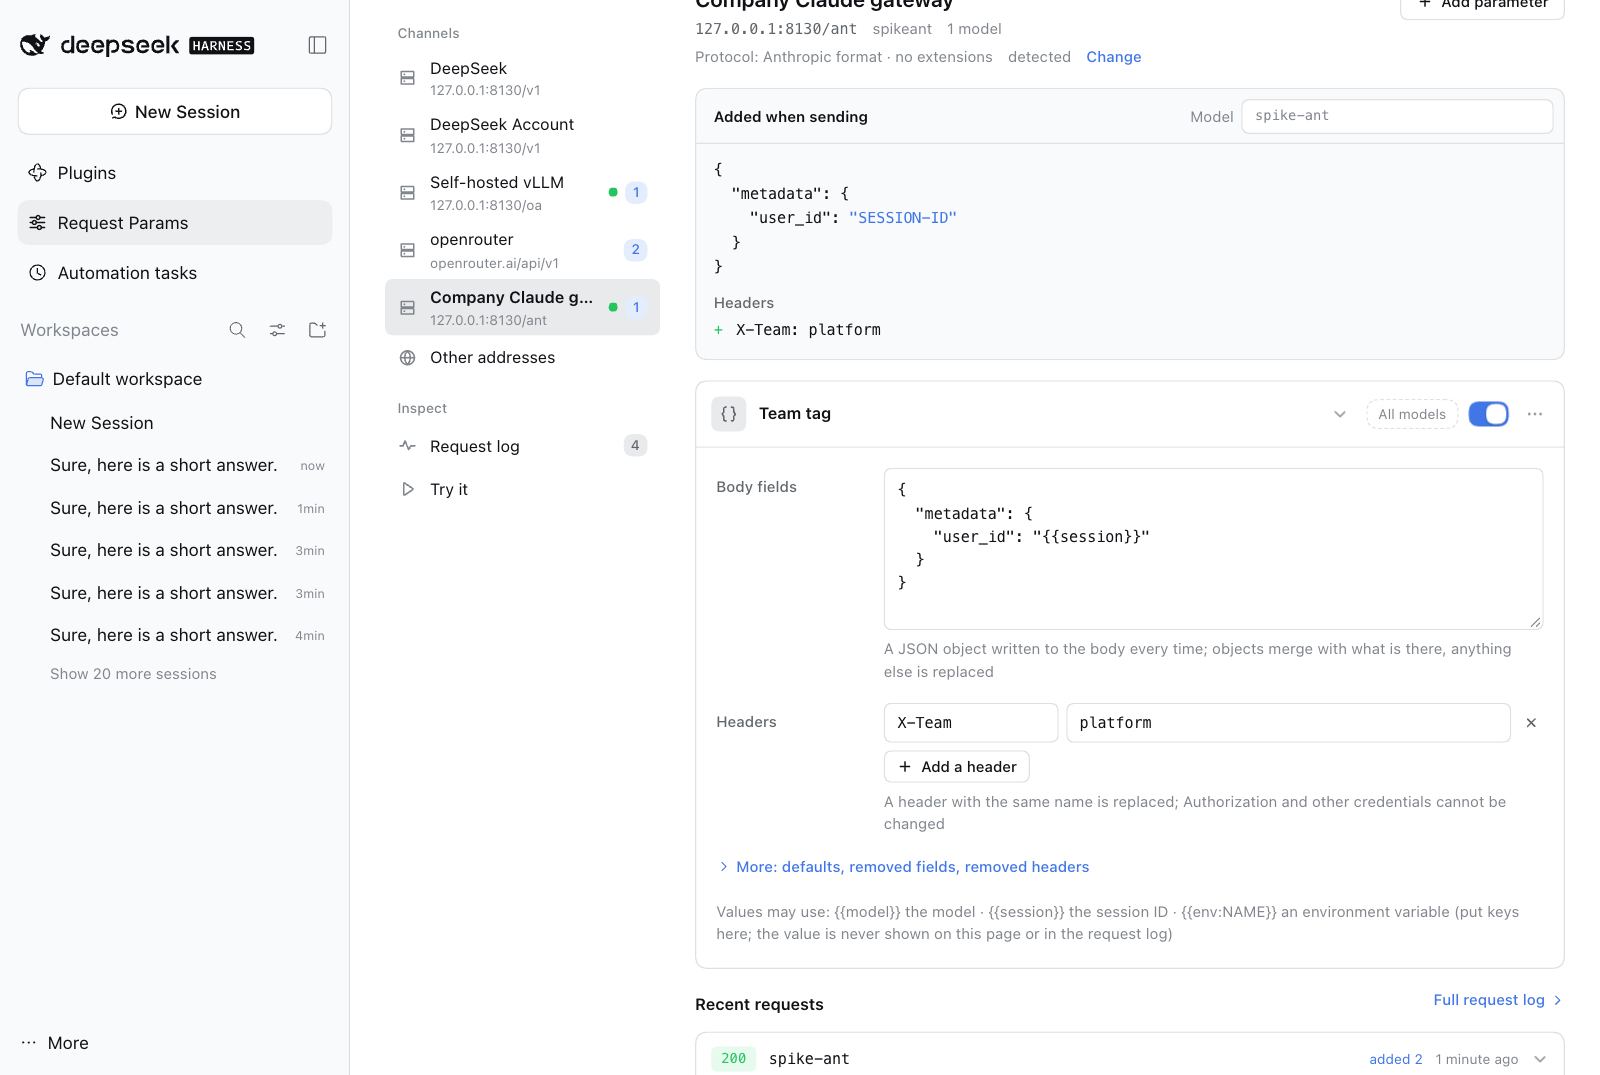
Task: Open Team tag more options ellipsis
Action: pos(1535,414)
